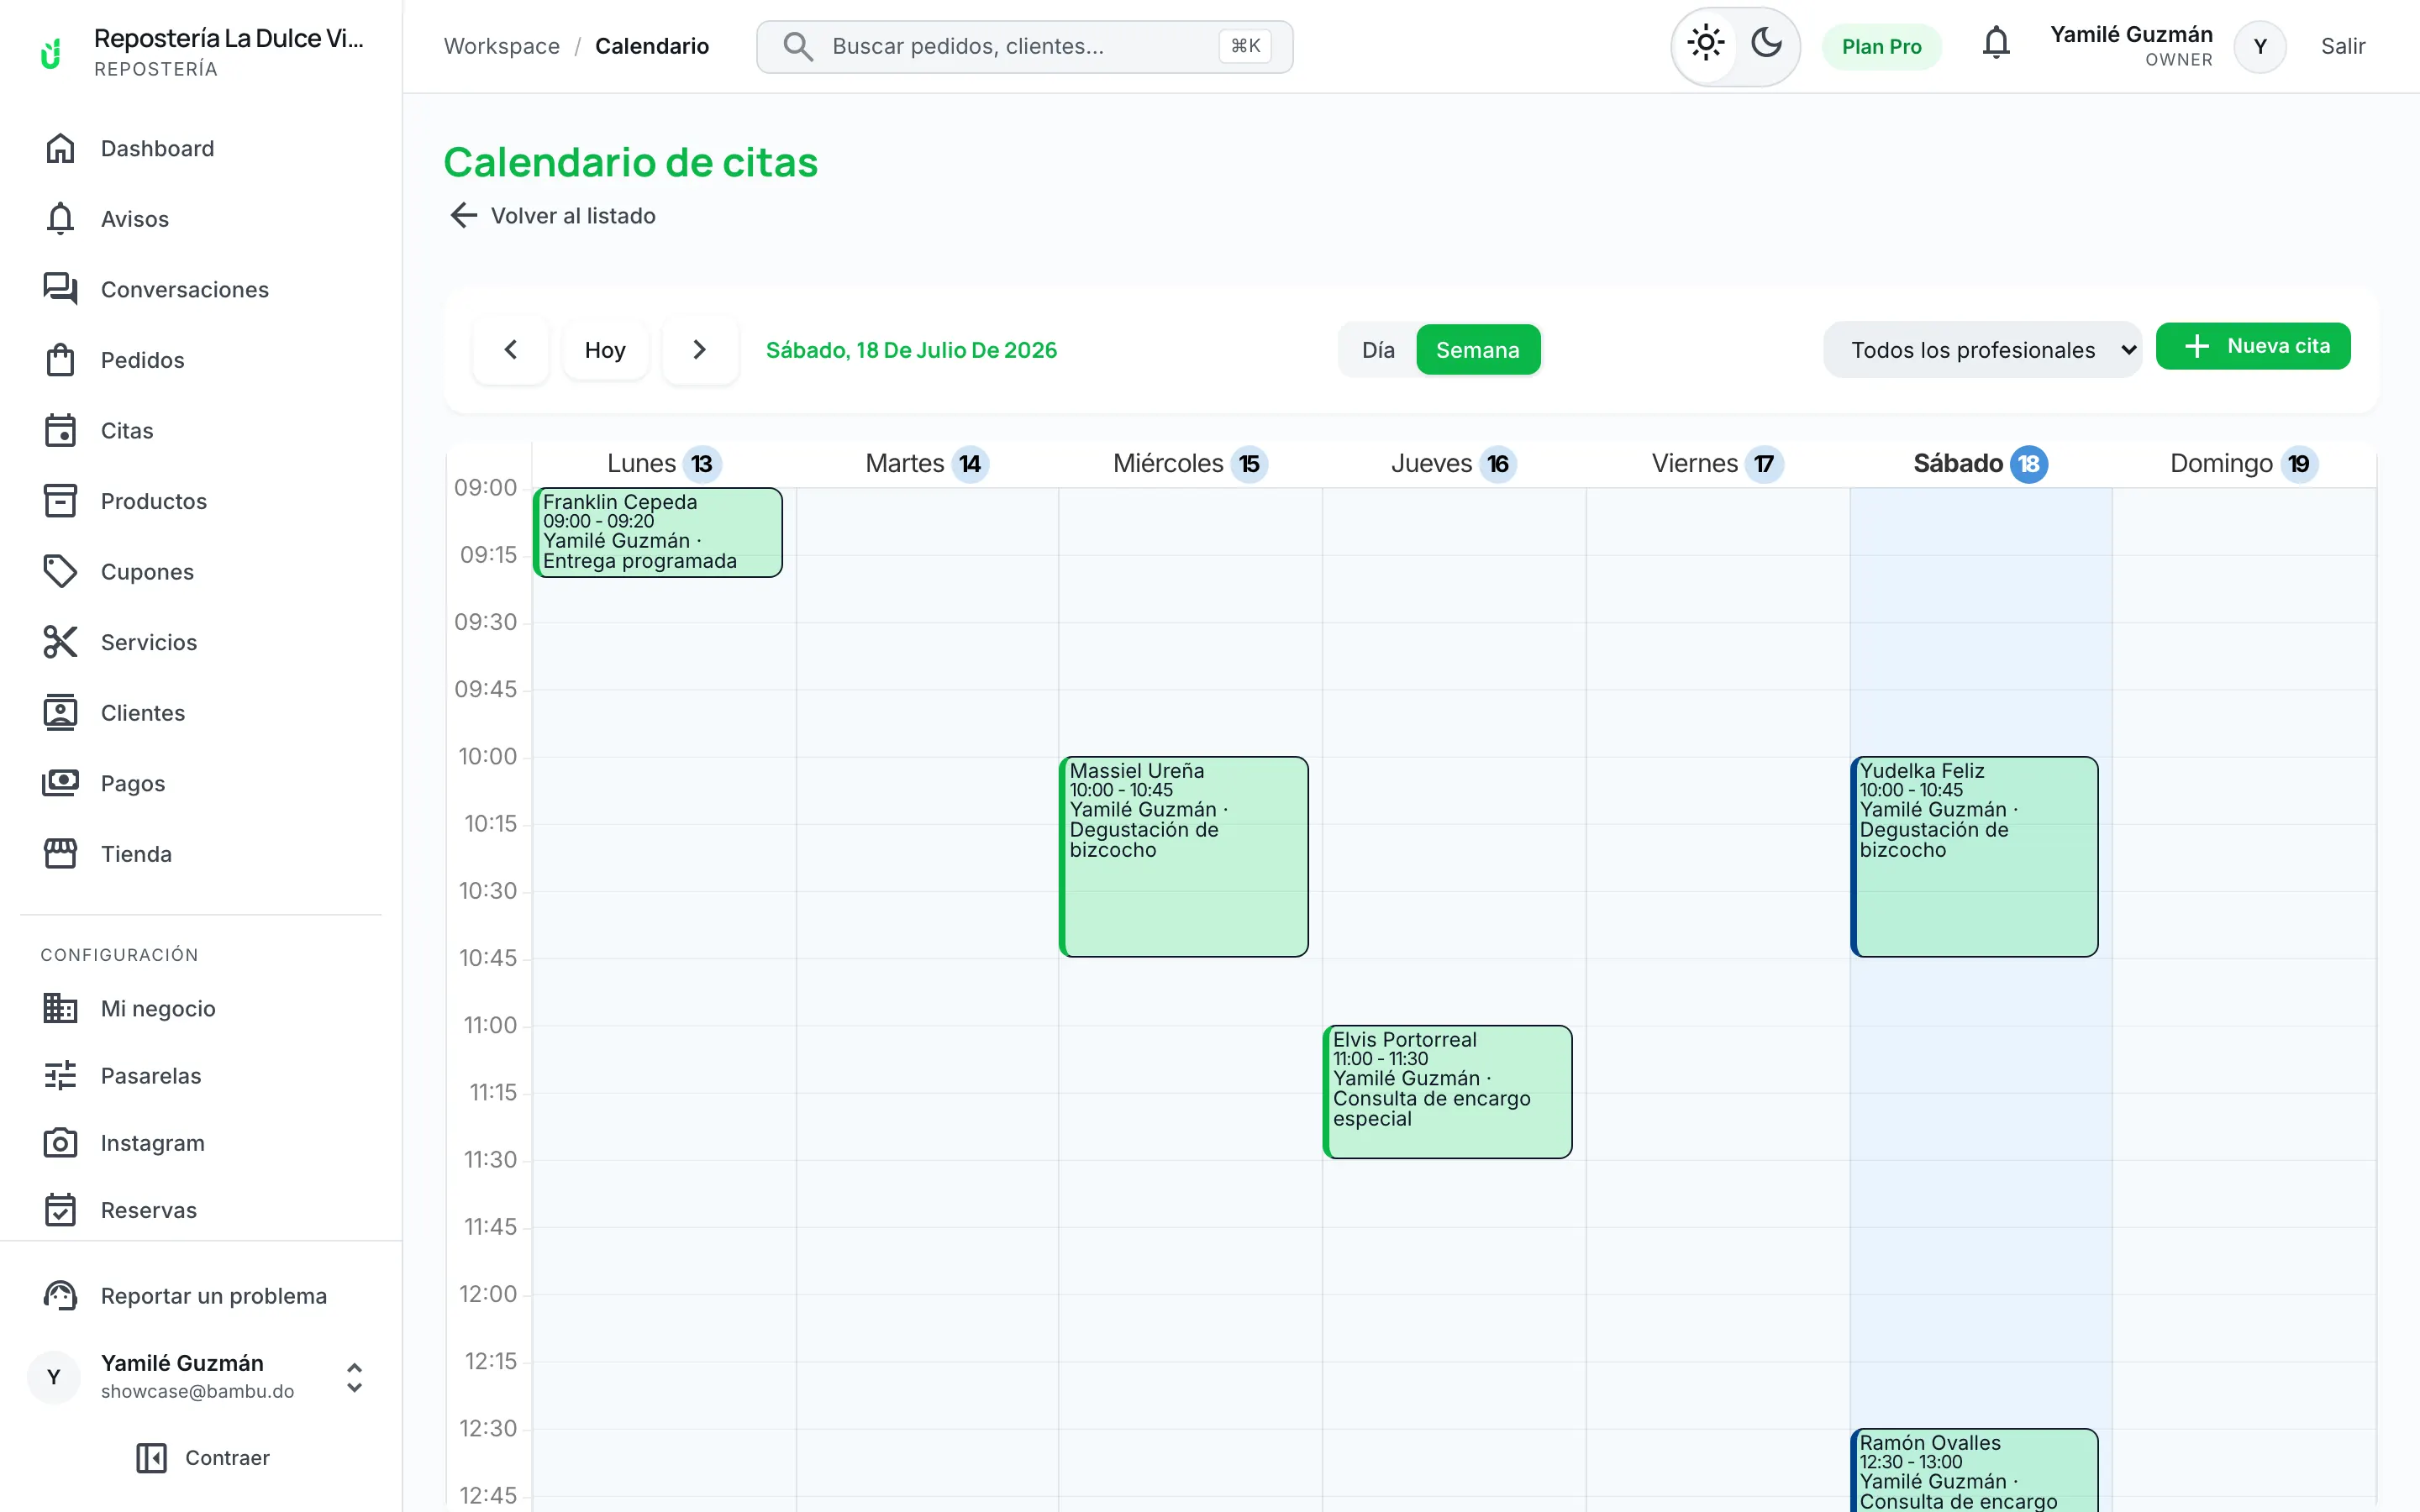Click the Sábado, 18 De Julio De 2026 date label
2420x1512 pixels.
[x=911, y=350]
